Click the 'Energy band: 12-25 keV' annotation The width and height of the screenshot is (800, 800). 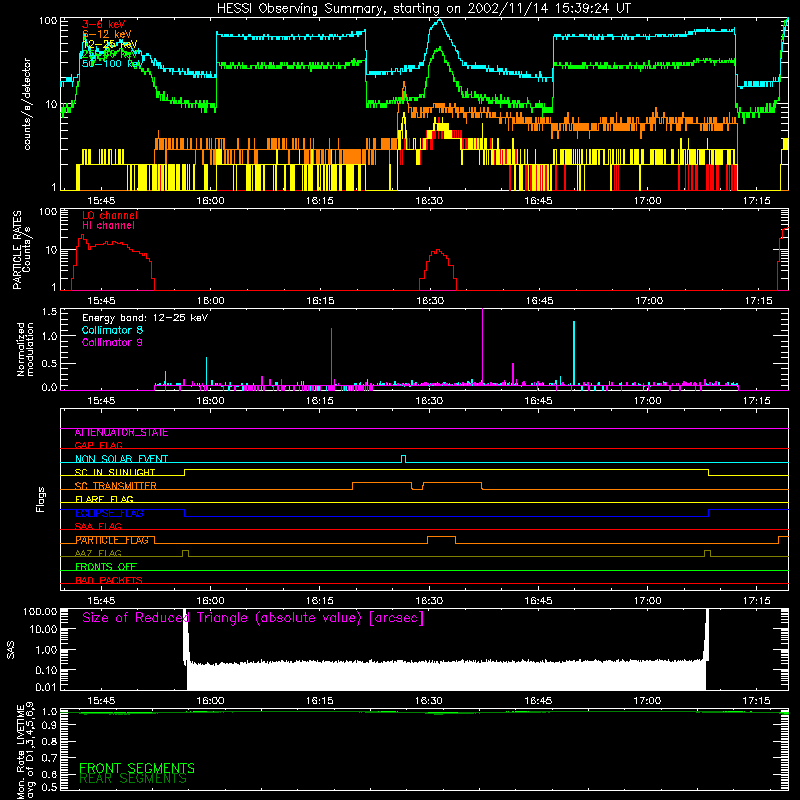pyautogui.click(x=145, y=318)
